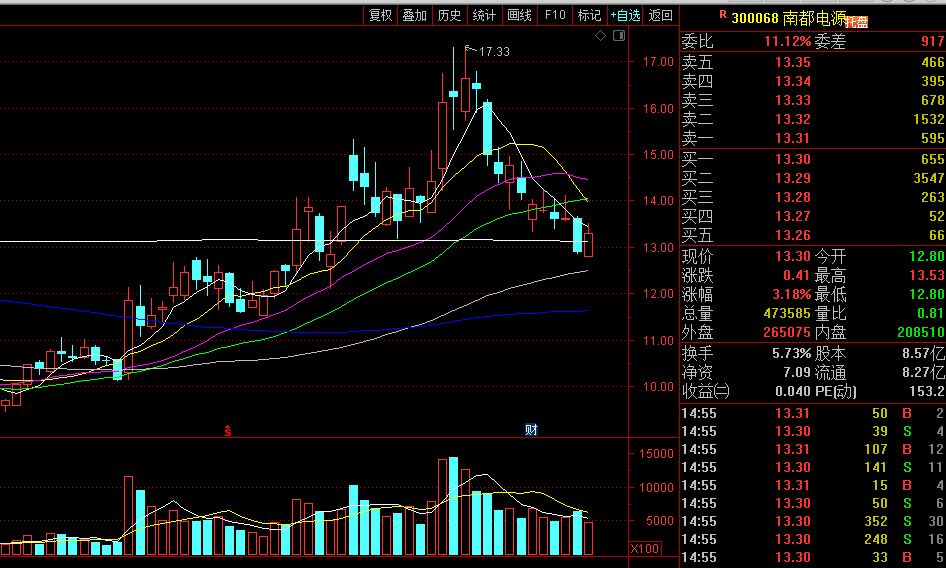Select 卖五 price 13.35
The width and height of the screenshot is (946, 568).
coord(793,62)
